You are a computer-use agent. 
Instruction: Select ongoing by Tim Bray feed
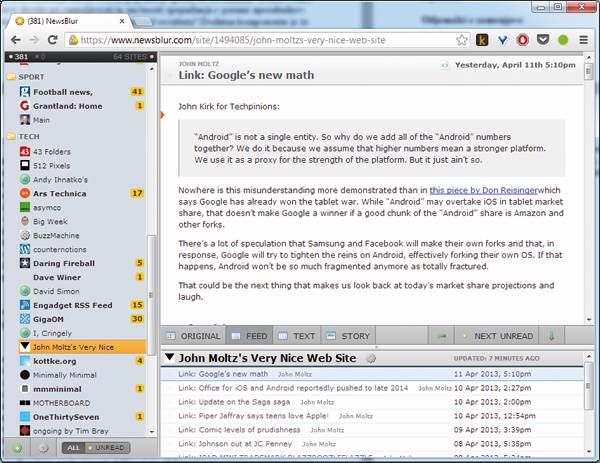pos(82,431)
